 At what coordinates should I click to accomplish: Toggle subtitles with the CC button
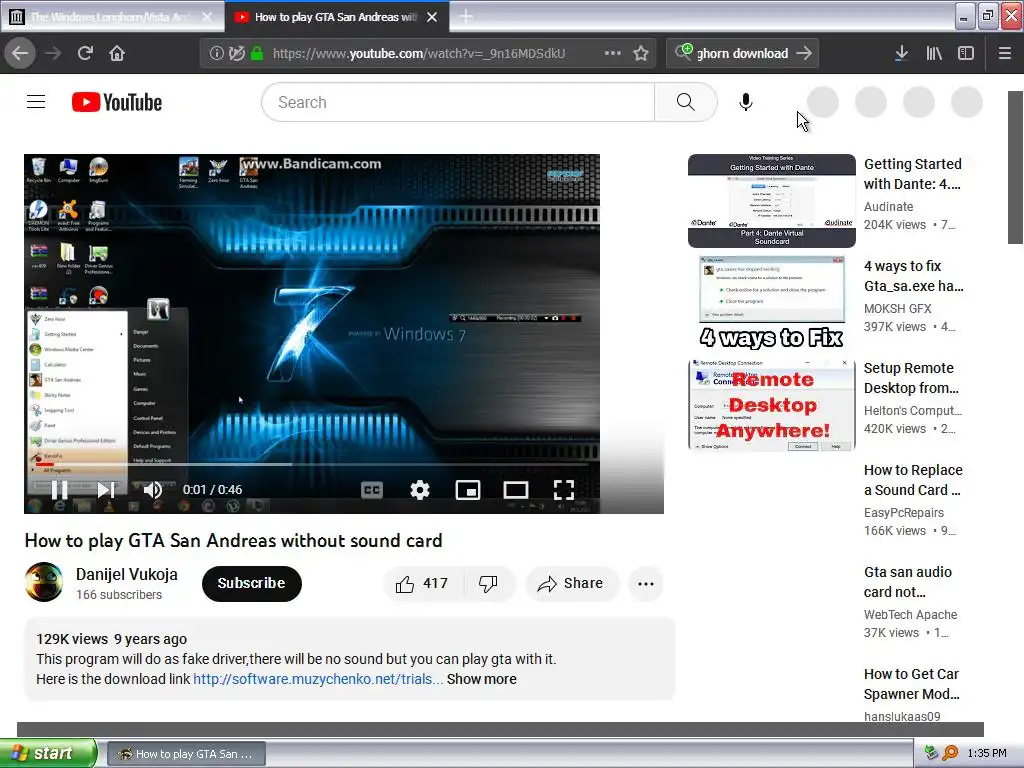click(x=372, y=490)
